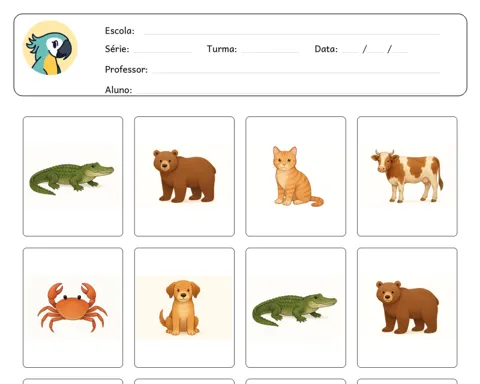Viewport: 480px width, 384px height.
Task: Click the Data: label text
Action: [x=326, y=49]
